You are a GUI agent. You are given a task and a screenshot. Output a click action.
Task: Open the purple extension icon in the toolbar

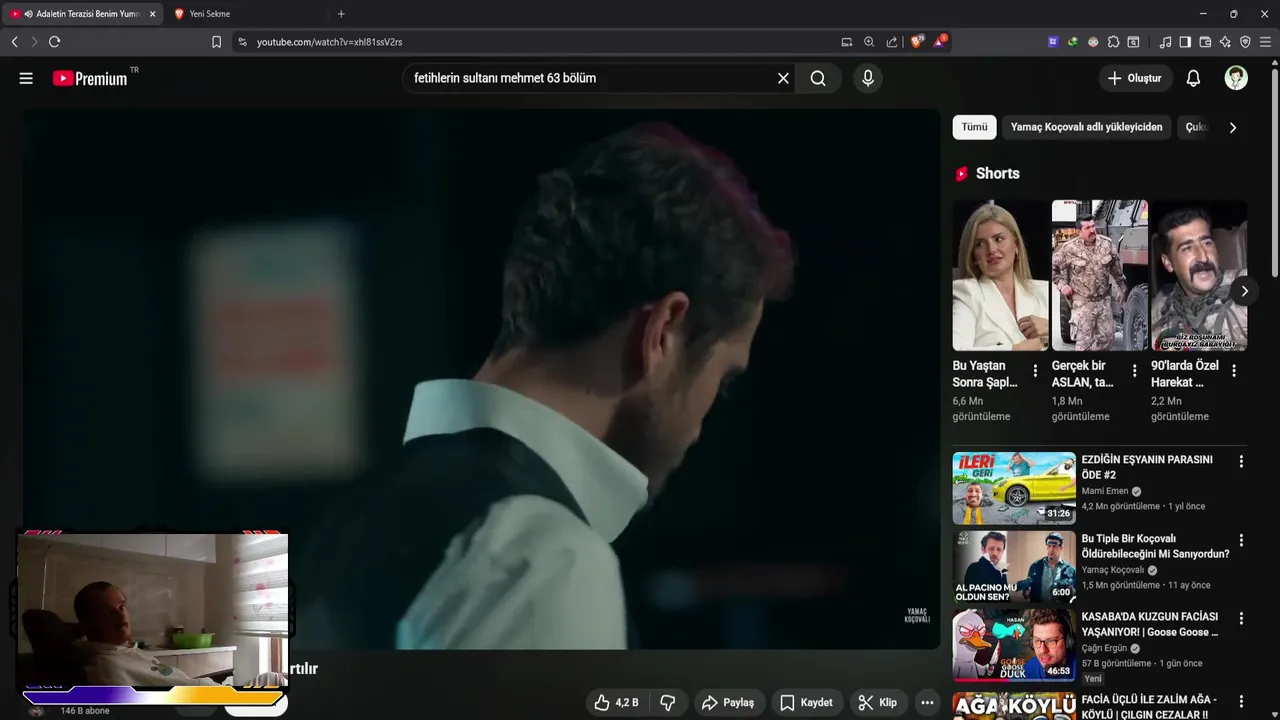click(1053, 42)
